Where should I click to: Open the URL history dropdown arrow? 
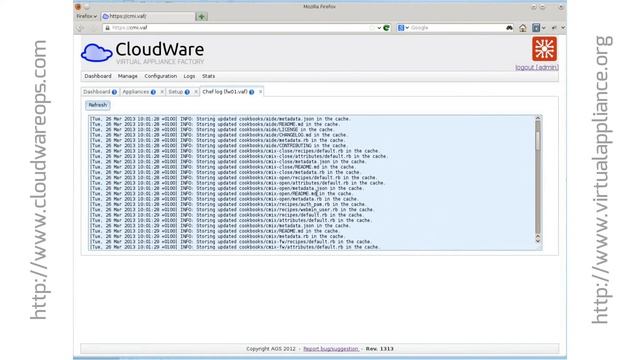click(x=379, y=28)
